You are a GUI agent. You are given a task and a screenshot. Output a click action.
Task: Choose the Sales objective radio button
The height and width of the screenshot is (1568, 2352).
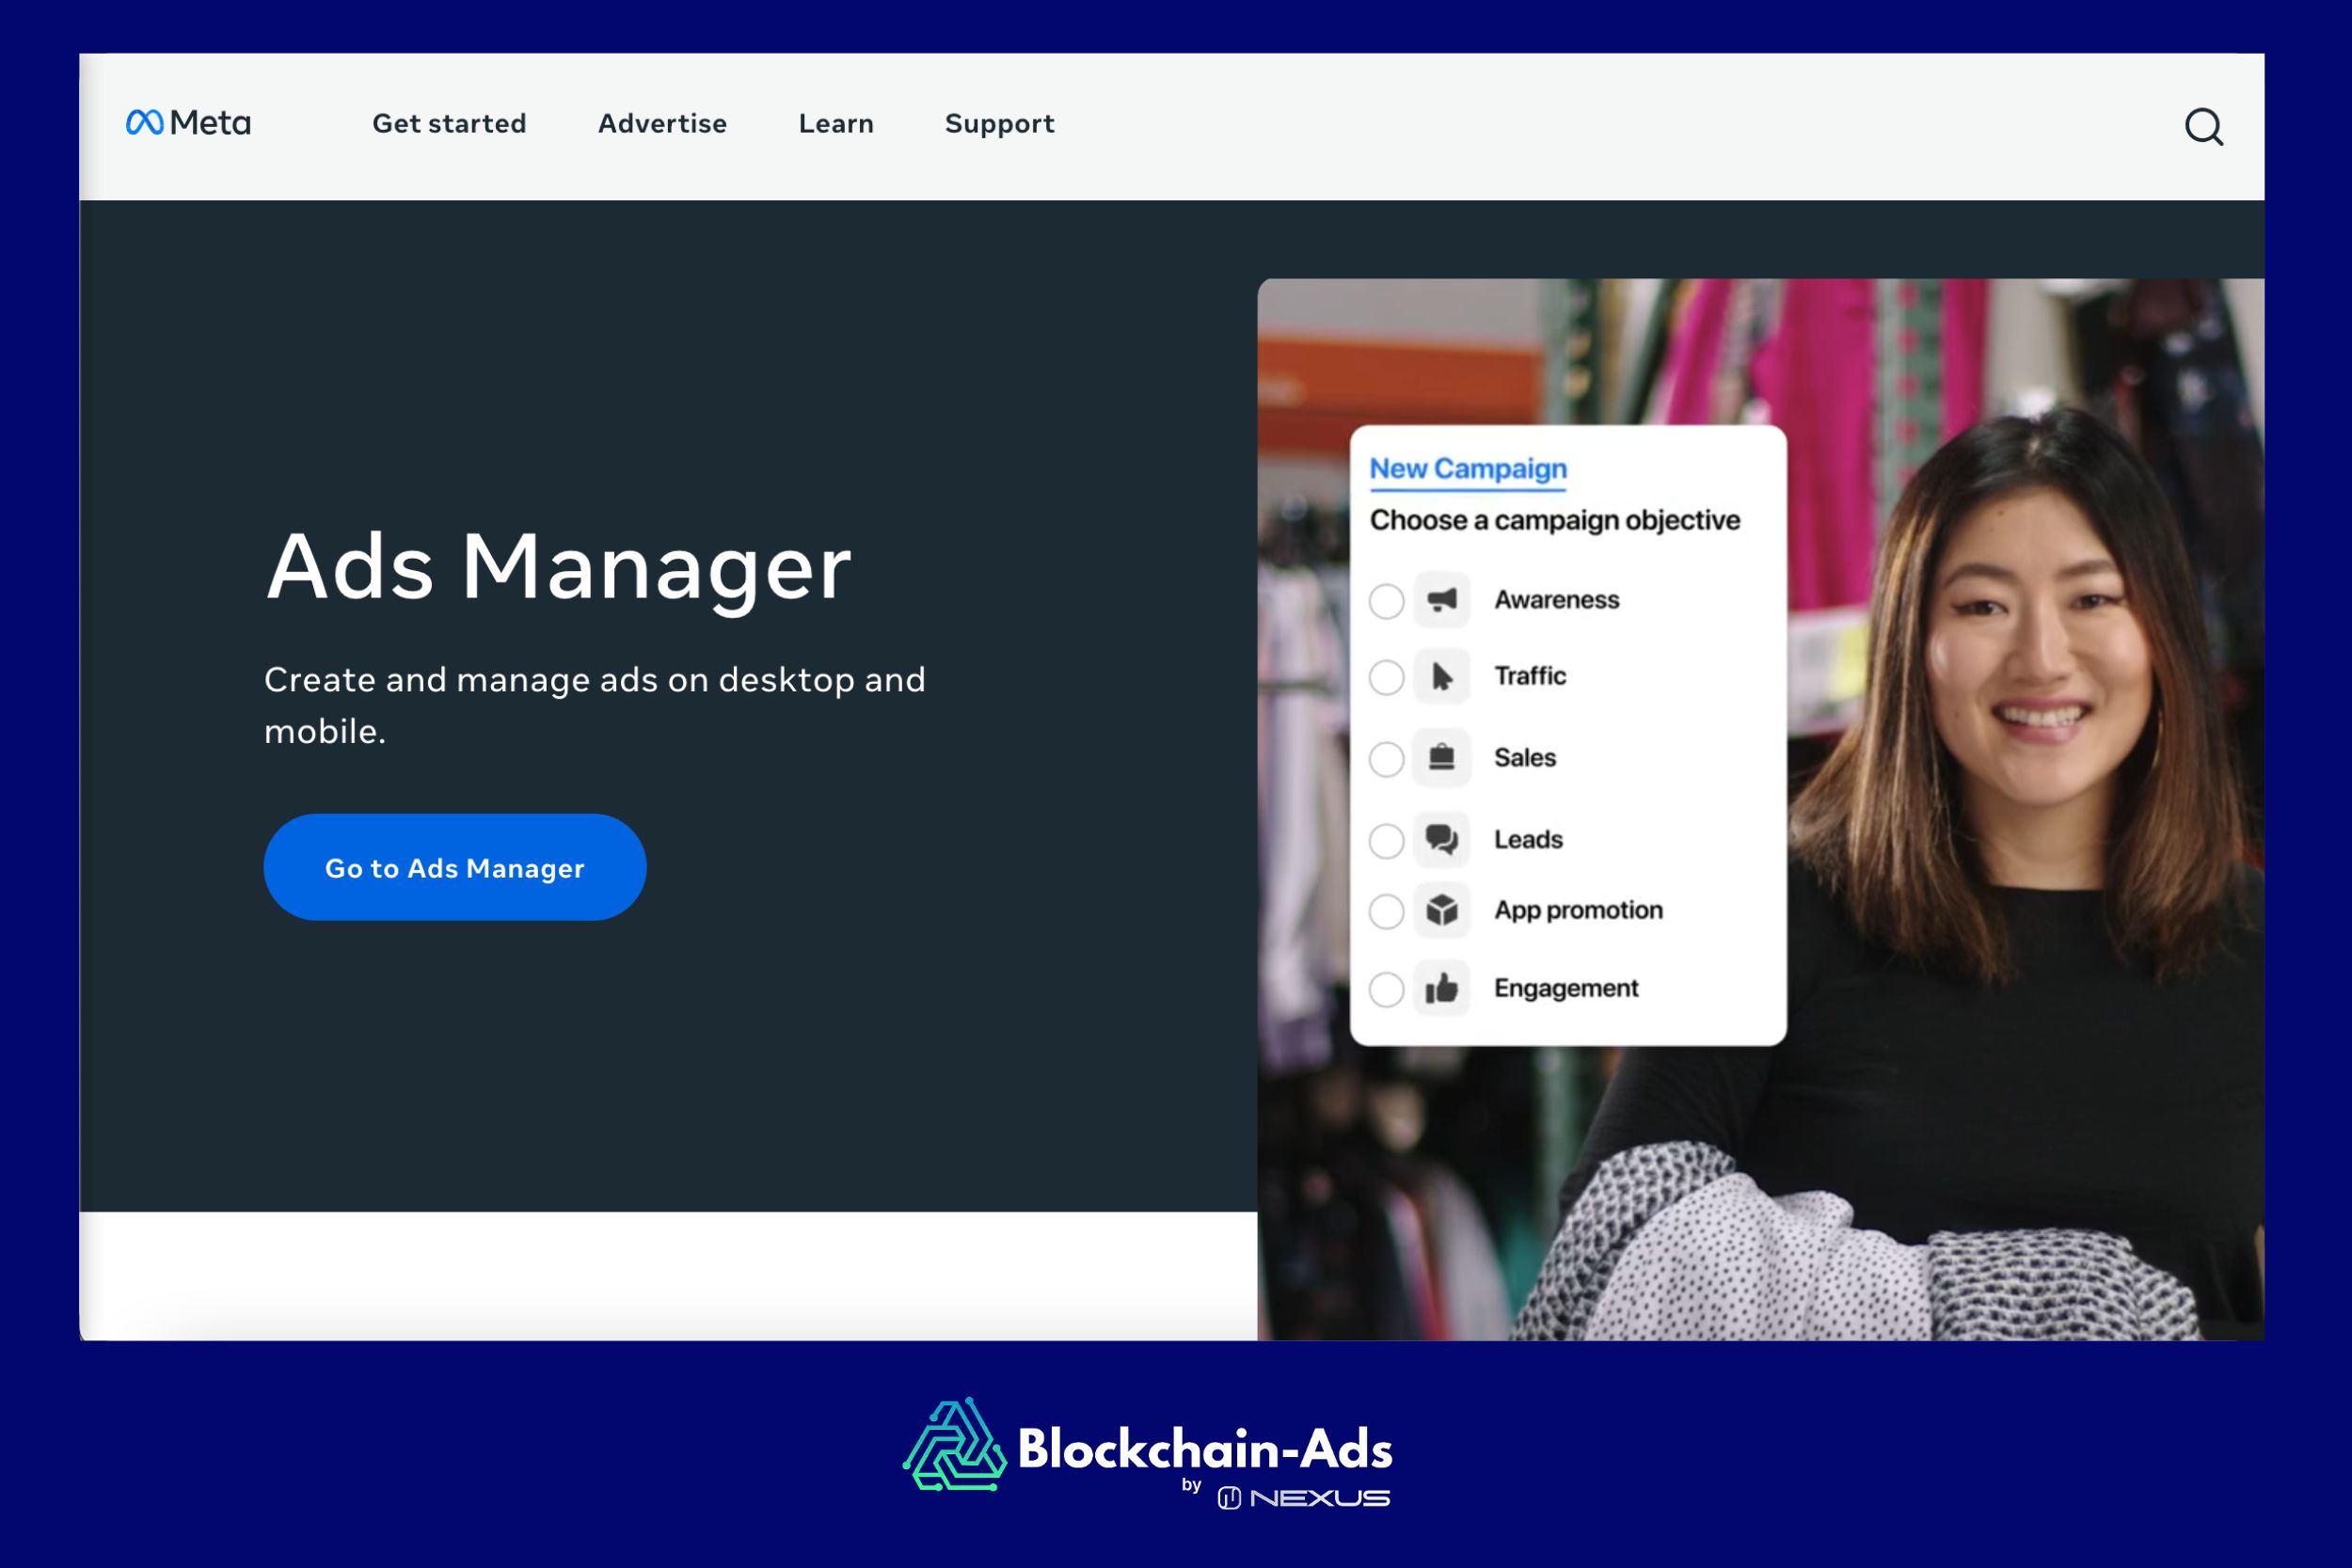click(x=1386, y=759)
